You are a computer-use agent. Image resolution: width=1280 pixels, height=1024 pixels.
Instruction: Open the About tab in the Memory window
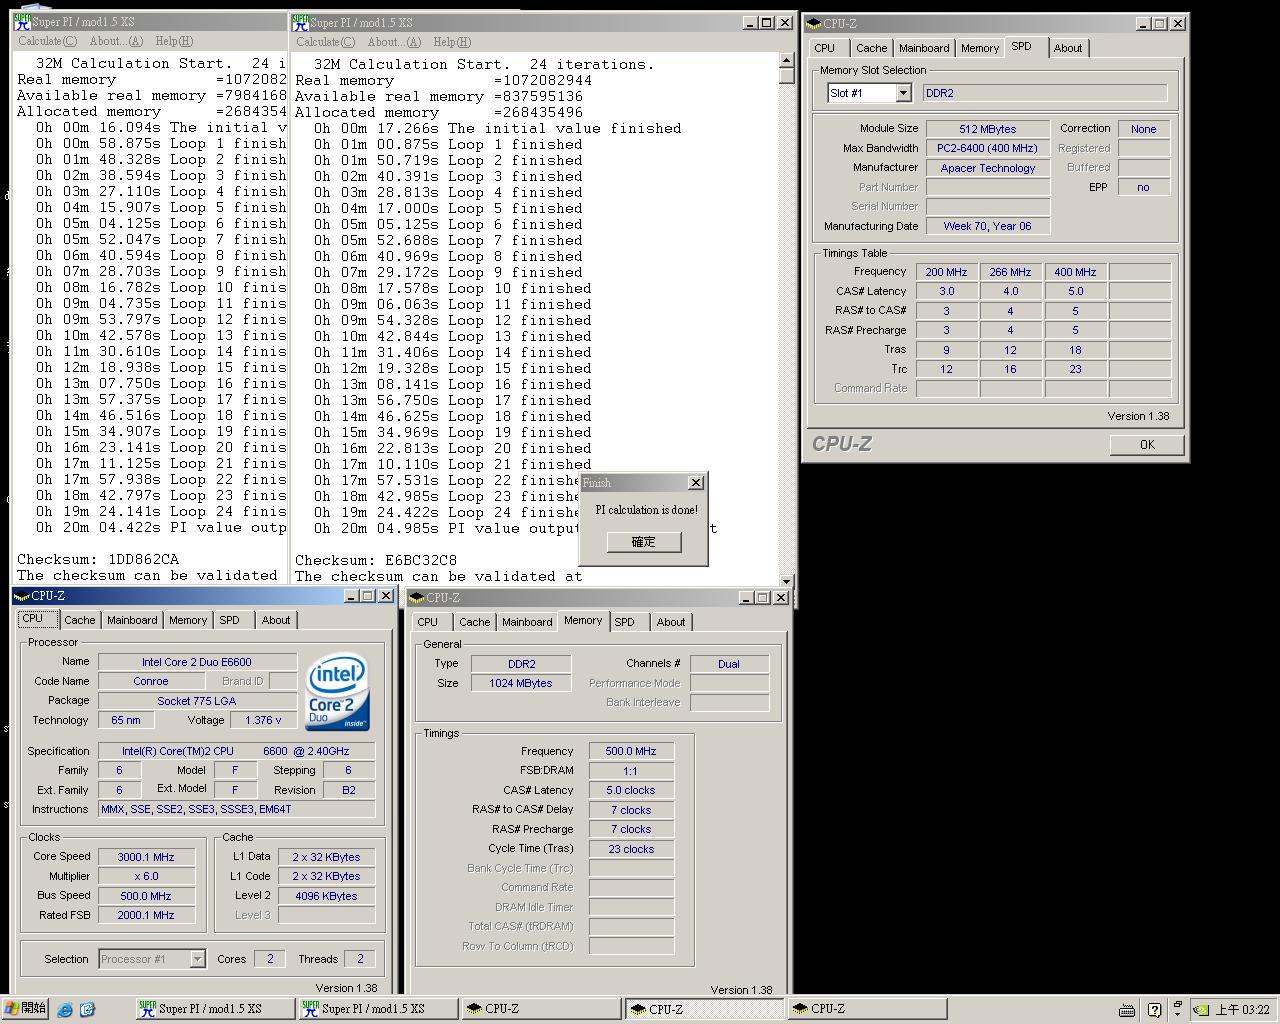670,622
